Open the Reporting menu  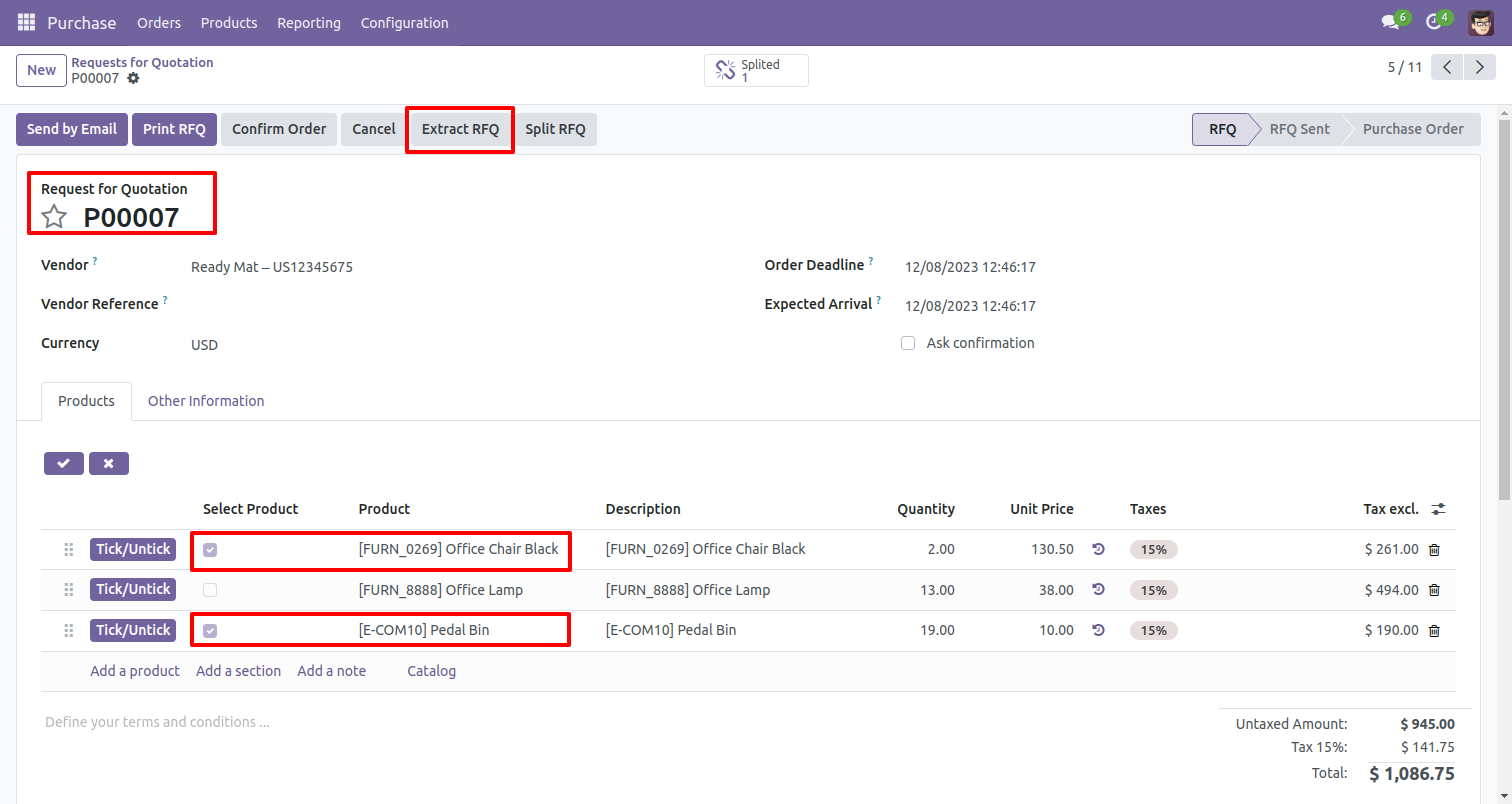(x=309, y=22)
